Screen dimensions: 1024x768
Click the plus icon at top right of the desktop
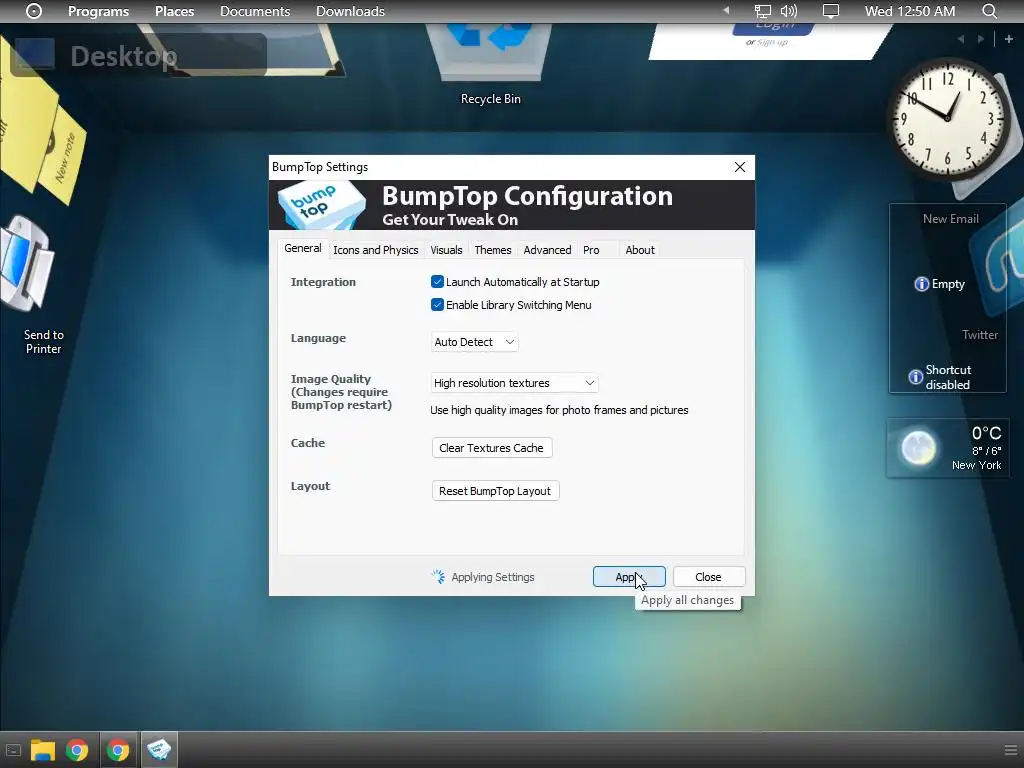tap(1009, 39)
